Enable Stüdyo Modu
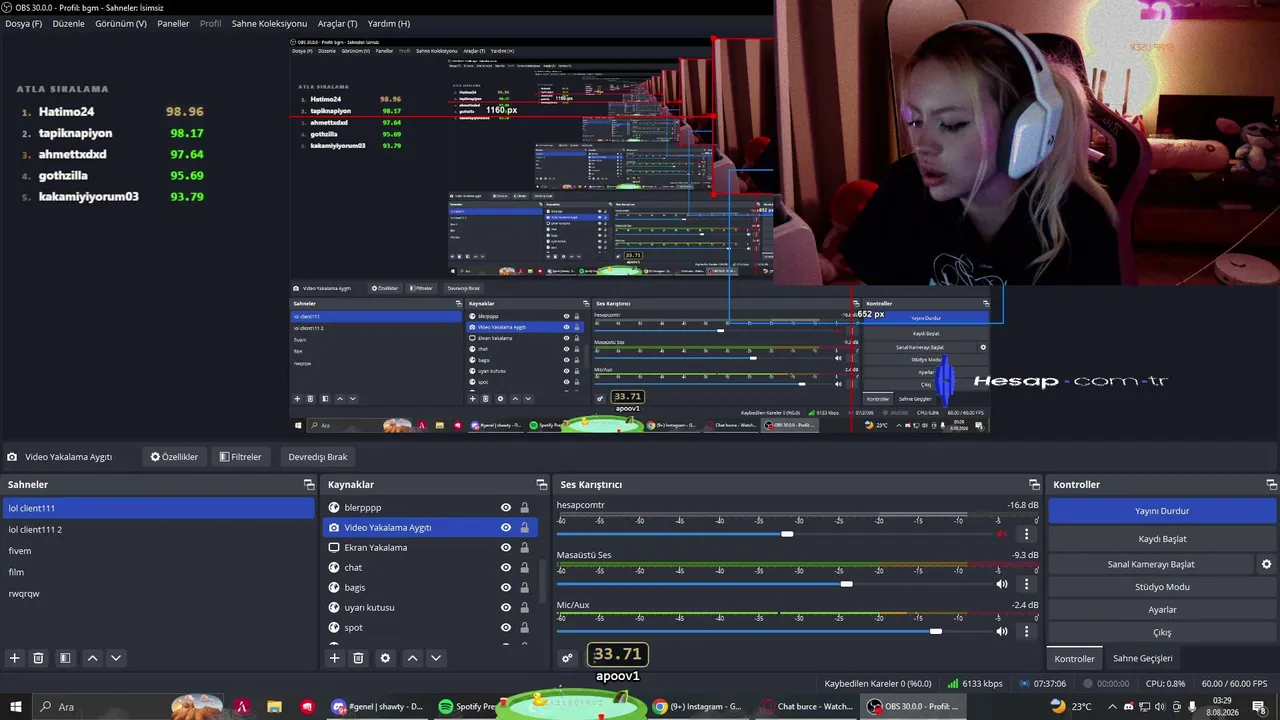Screen dimensions: 1280x720 (x=1162, y=587)
